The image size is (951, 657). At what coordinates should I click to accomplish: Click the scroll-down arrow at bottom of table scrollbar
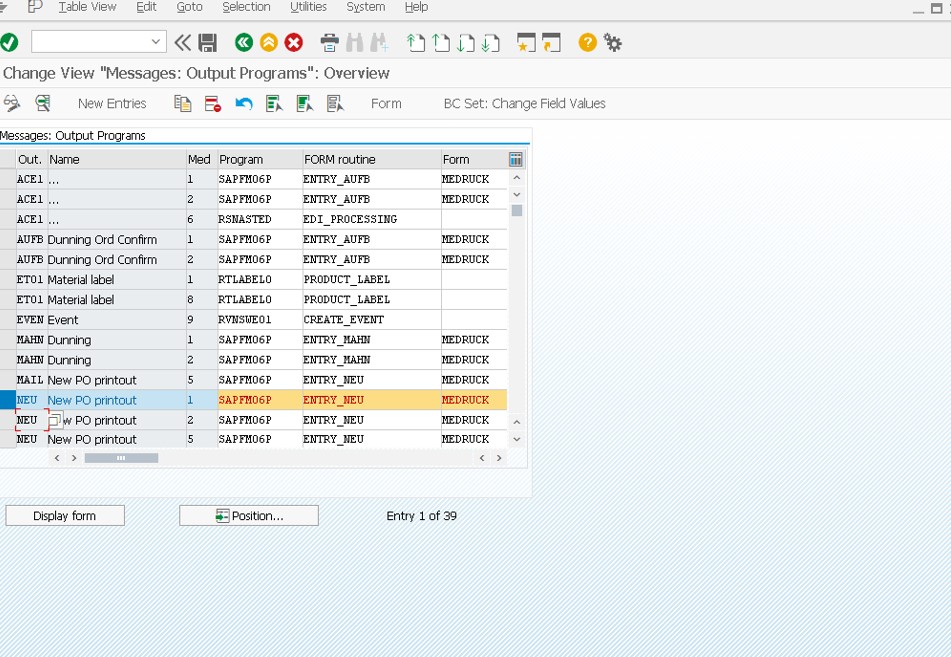tap(517, 439)
